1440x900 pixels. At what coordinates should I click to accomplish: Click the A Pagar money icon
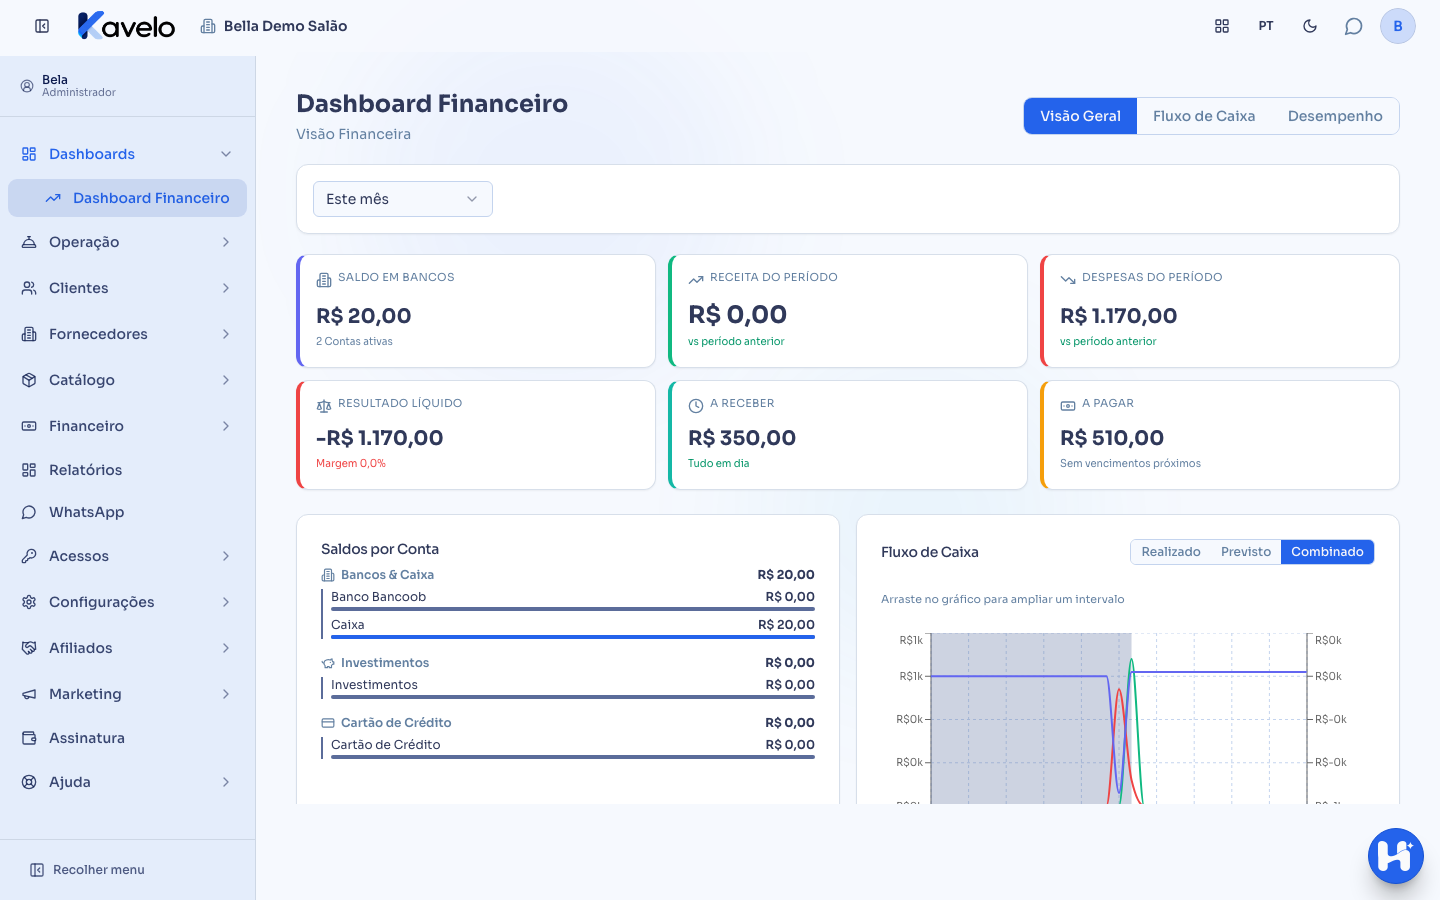[1068, 406]
